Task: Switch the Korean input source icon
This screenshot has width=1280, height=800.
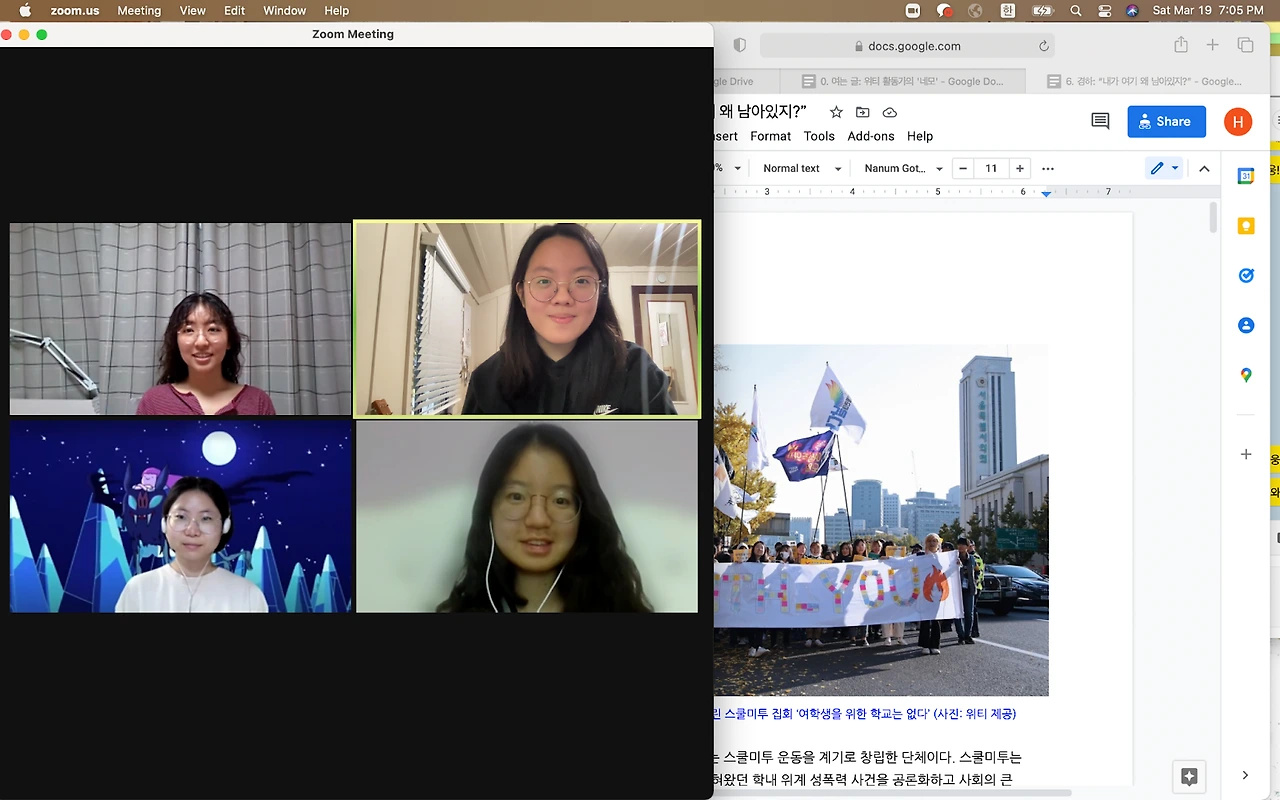Action: point(1008,11)
